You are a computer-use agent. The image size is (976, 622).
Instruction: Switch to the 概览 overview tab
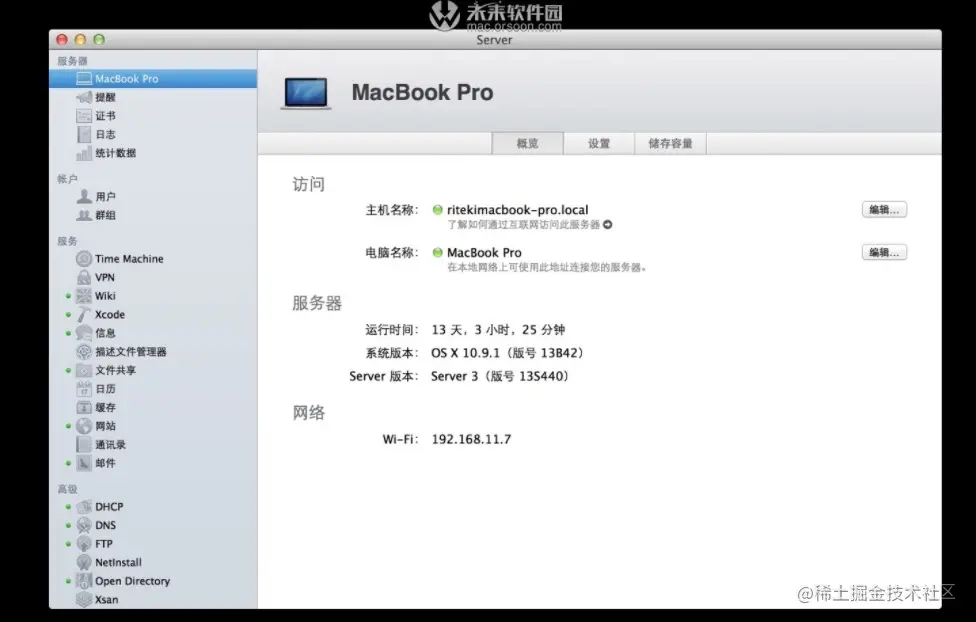coord(527,143)
